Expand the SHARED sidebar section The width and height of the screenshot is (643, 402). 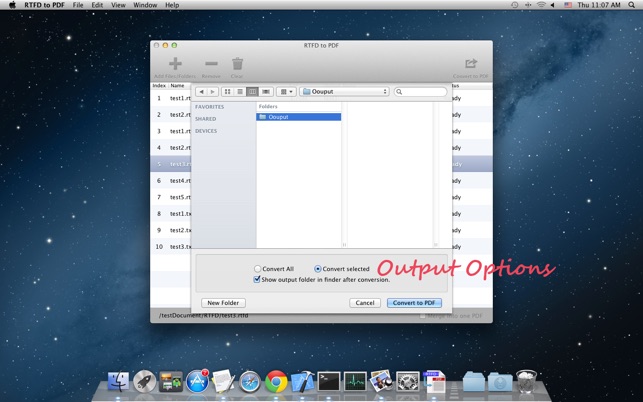(206, 119)
